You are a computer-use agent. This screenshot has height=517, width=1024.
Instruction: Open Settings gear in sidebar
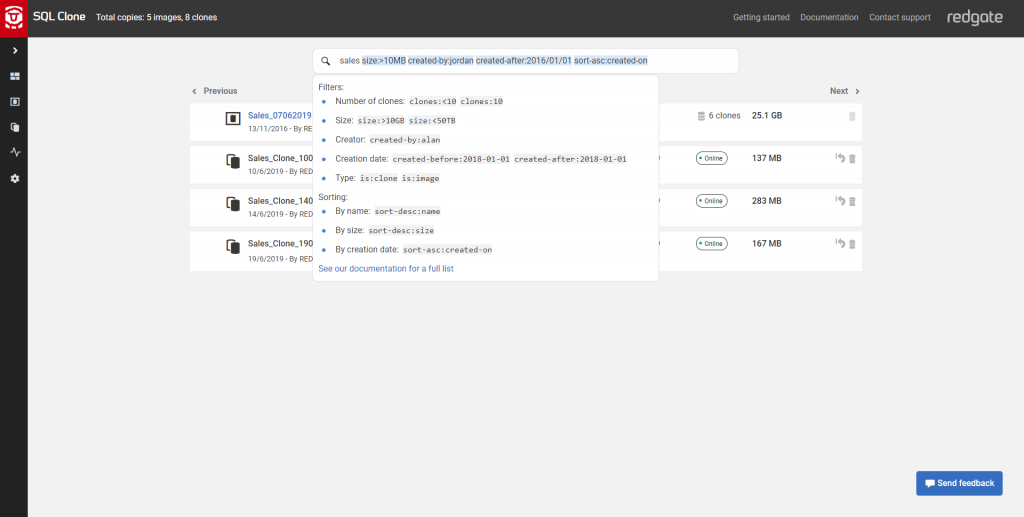14,178
